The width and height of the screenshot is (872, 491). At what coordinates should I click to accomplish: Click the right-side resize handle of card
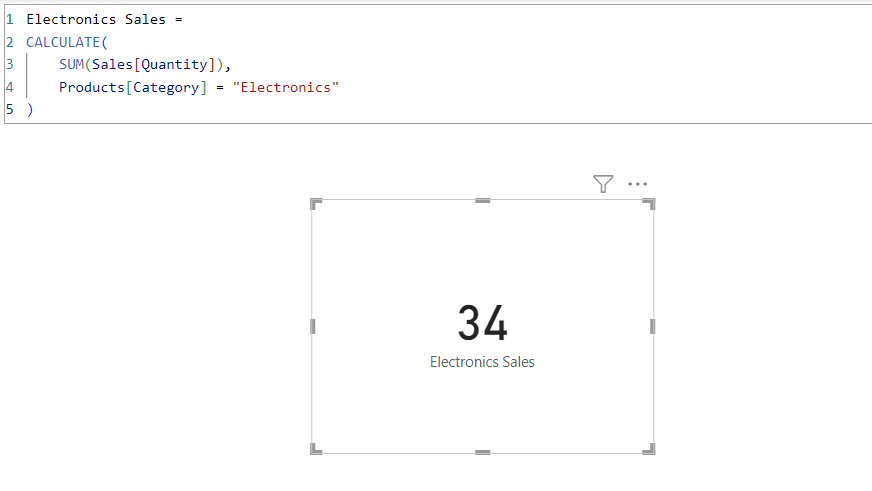click(652, 326)
